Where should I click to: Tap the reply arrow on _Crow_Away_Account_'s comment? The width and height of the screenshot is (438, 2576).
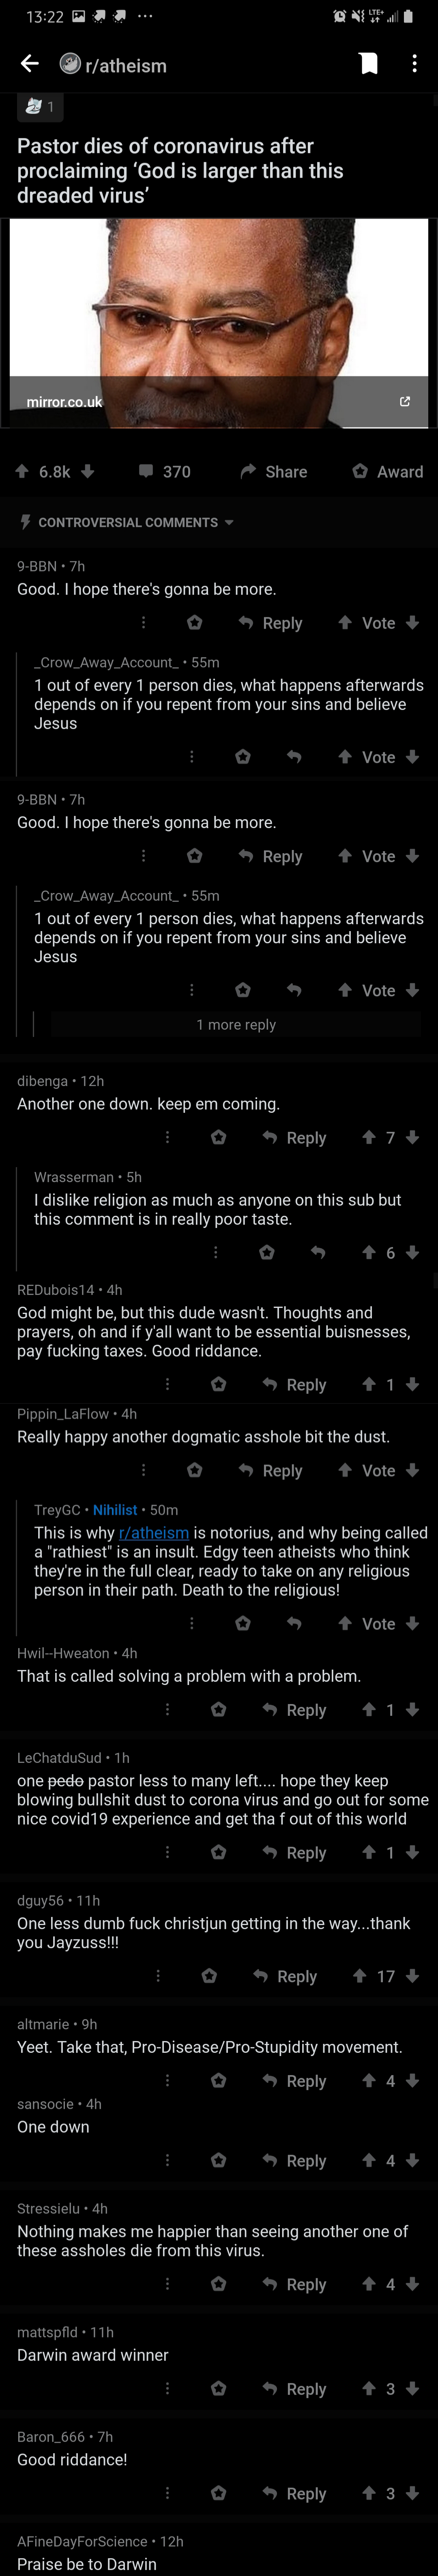292,757
